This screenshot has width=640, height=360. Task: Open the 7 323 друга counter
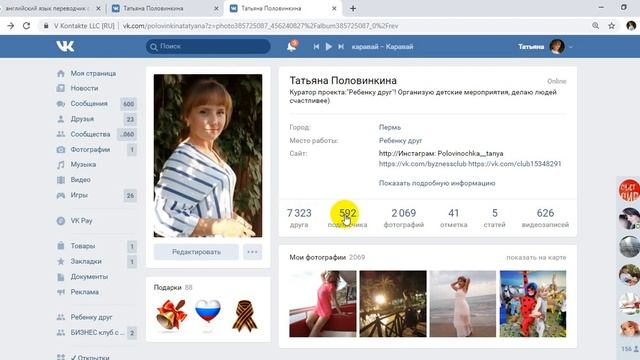click(x=299, y=218)
